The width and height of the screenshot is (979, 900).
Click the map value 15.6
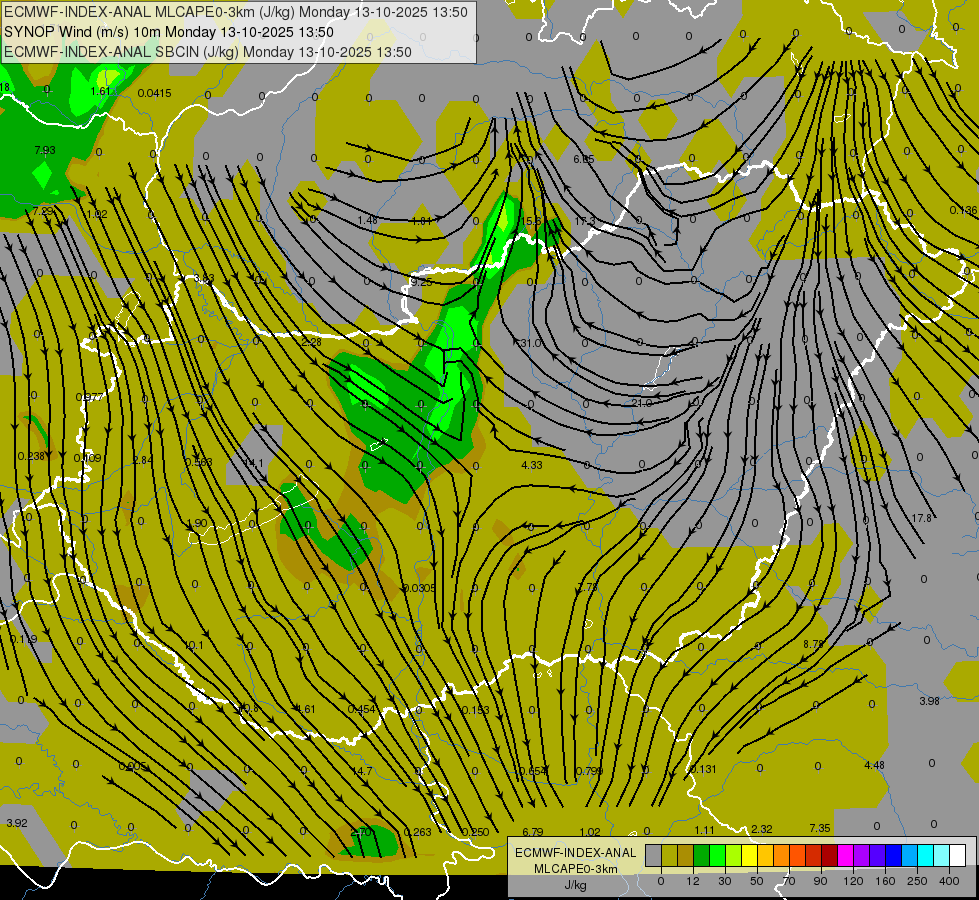531,221
